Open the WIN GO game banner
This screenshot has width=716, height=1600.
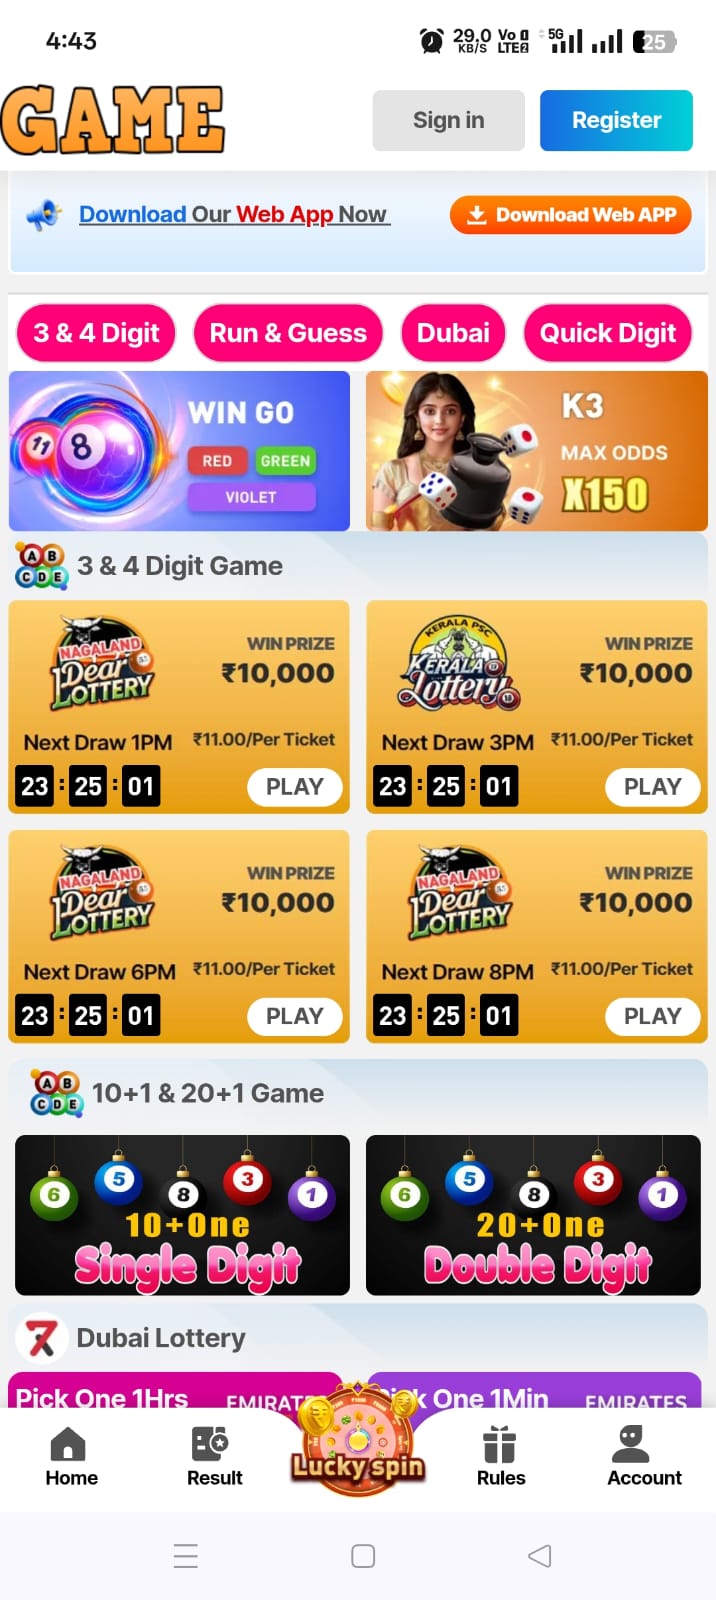click(179, 451)
